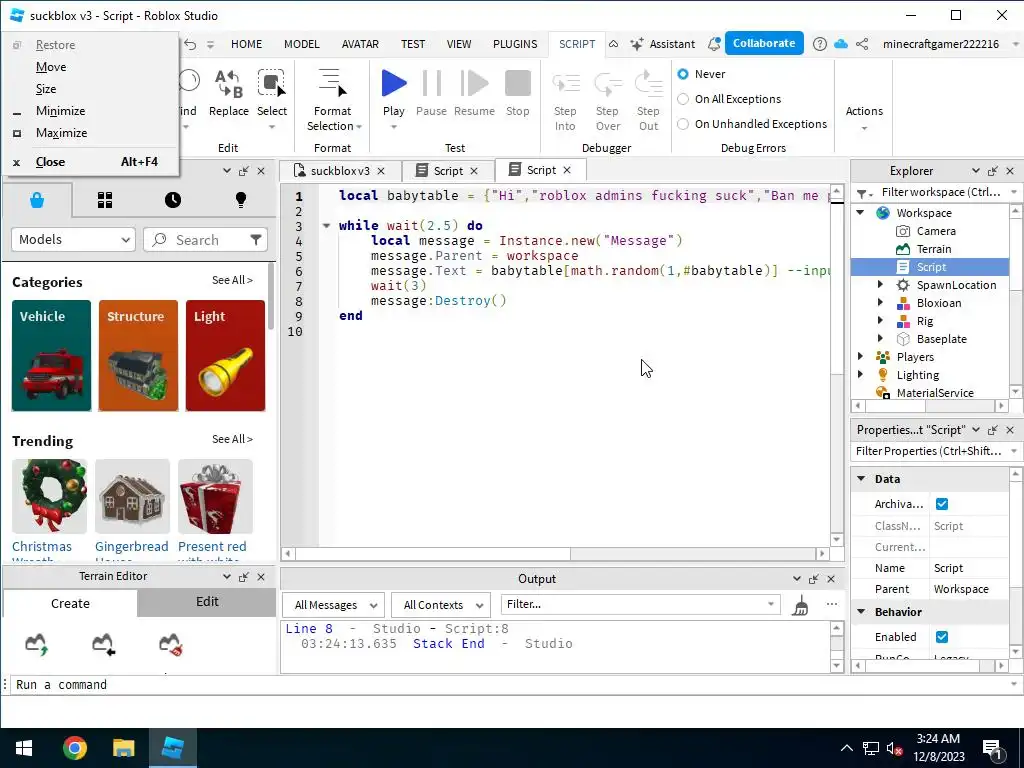The height and width of the screenshot is (768, 1024).
Task: Open Toolbox creations lightbulb tab
Action: point(240,200)
